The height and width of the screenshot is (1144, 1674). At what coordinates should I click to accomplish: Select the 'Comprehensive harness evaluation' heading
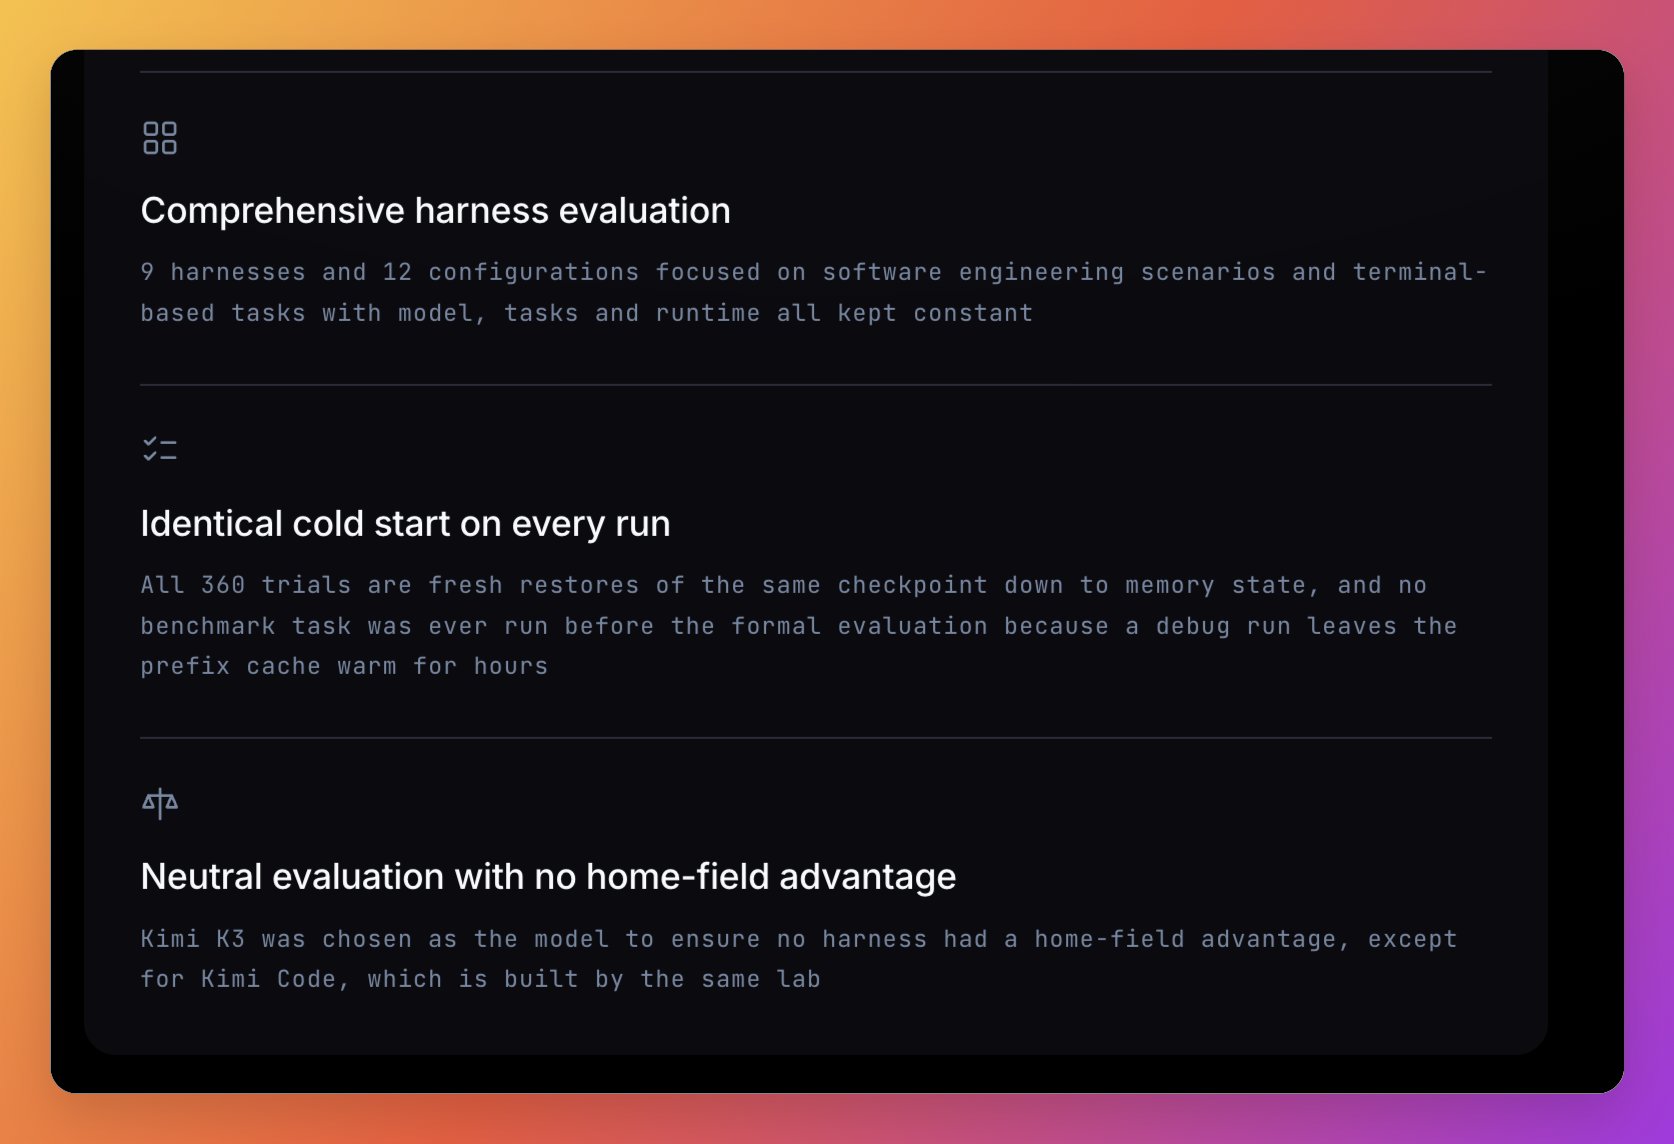coord(435,211)
